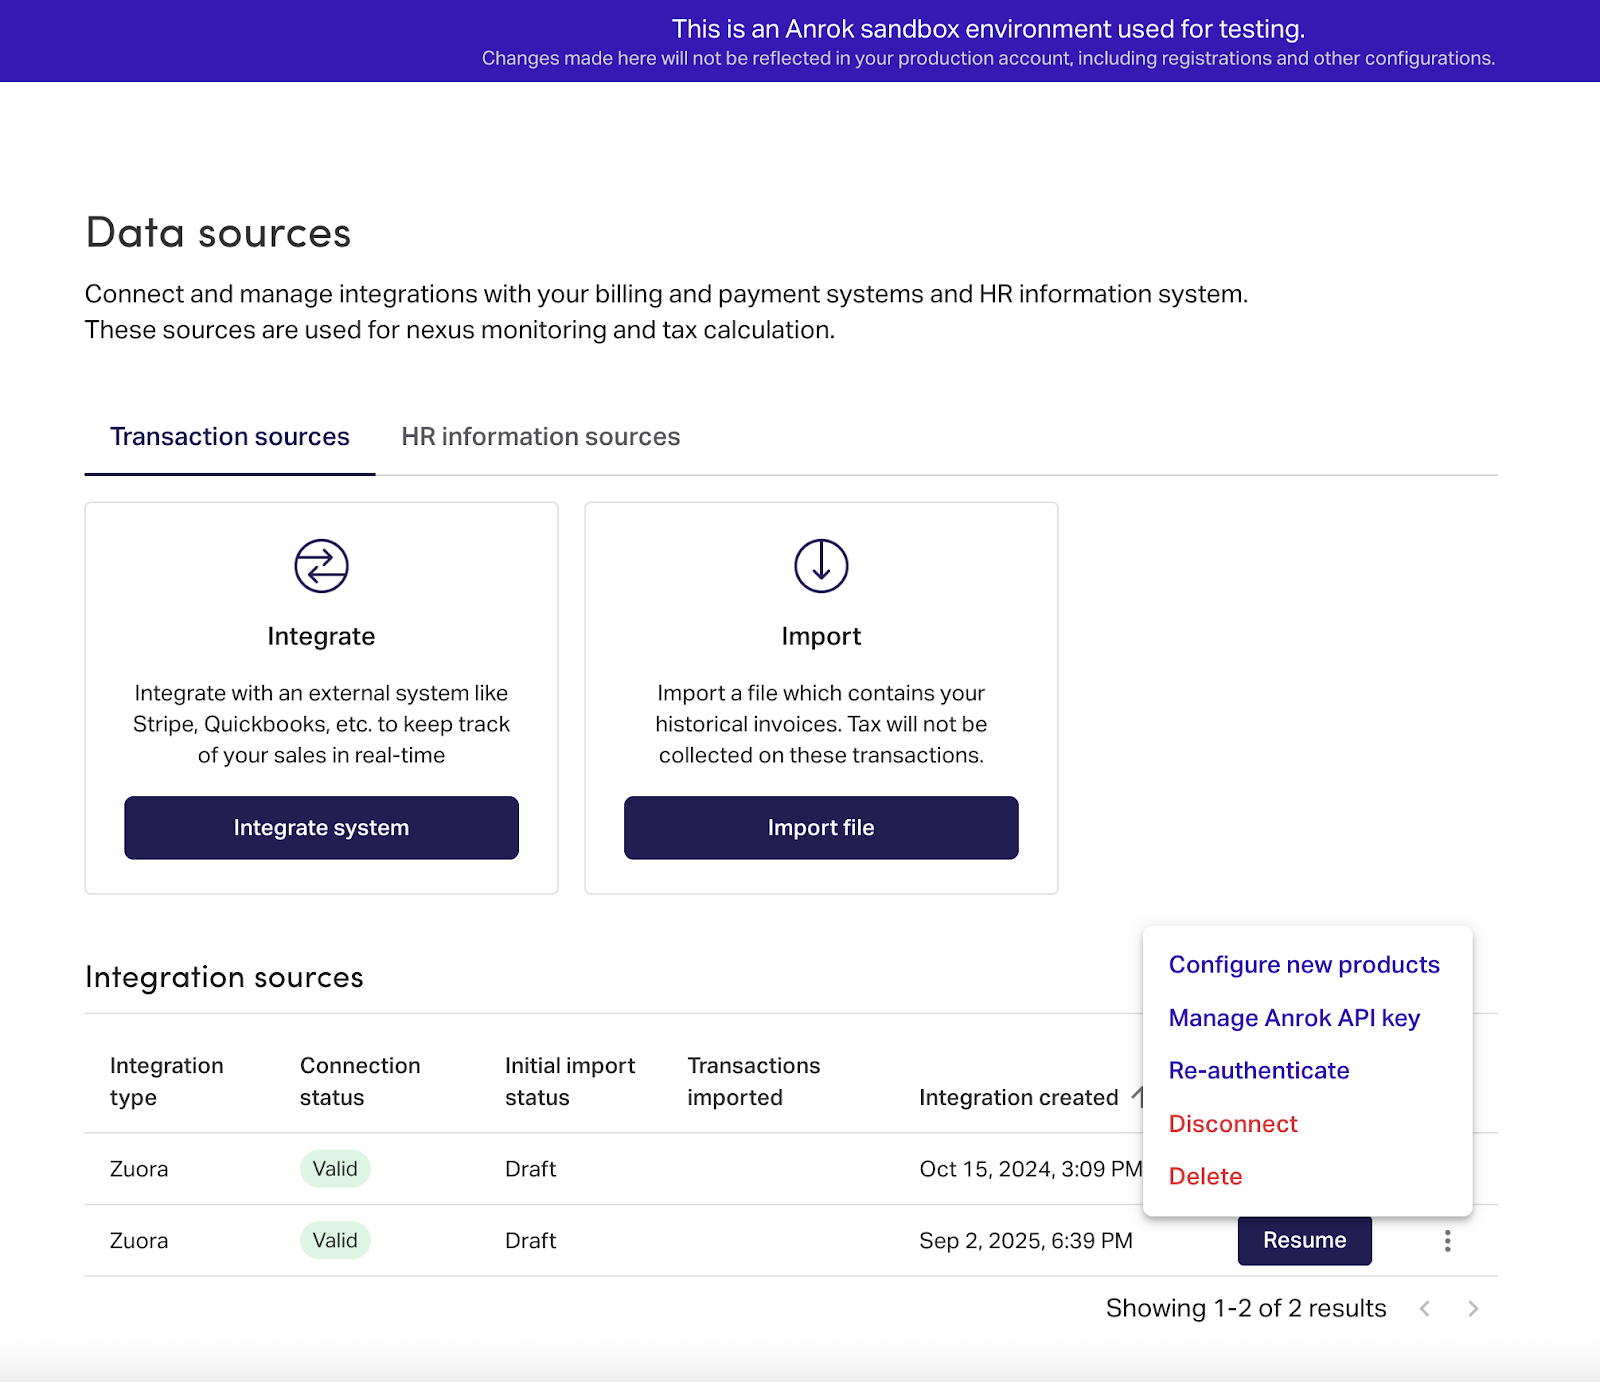Viewport: 1600px width, 1382px height.
Task: Sort by Integration created arrow
Action: [x=1136, y=1097]
